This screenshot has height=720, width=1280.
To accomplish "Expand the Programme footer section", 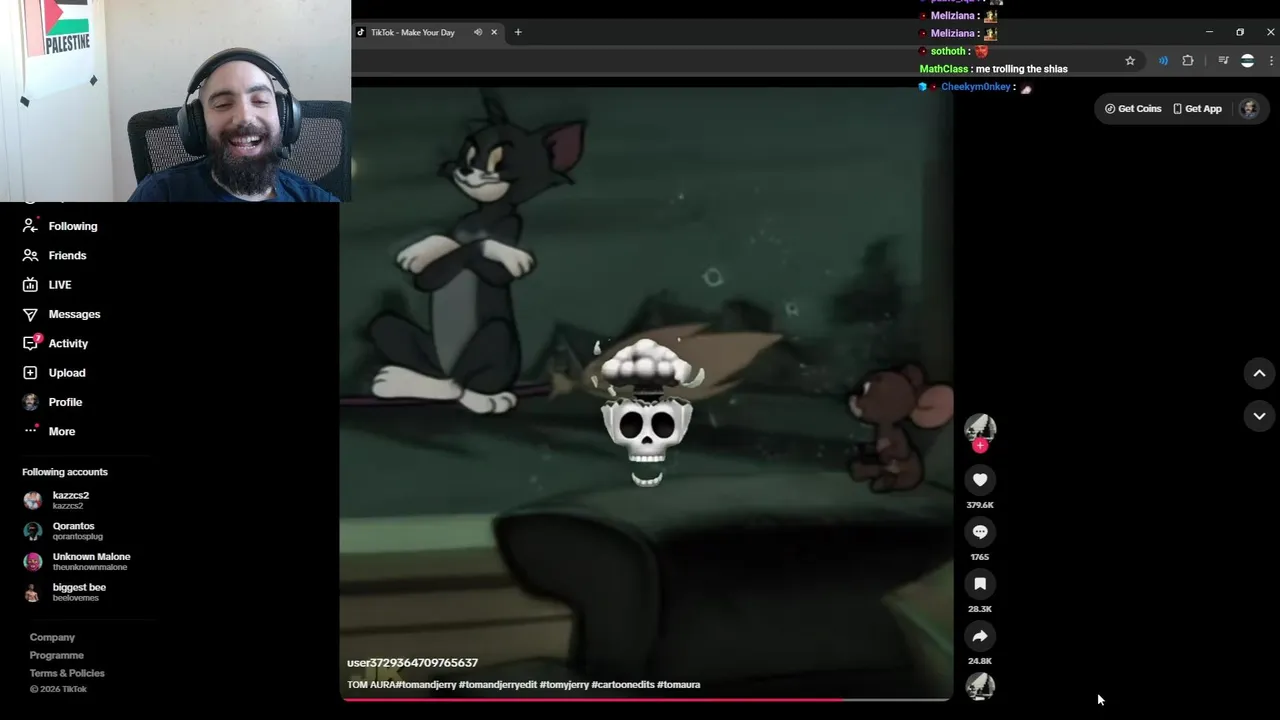I will tap(57, 655).
